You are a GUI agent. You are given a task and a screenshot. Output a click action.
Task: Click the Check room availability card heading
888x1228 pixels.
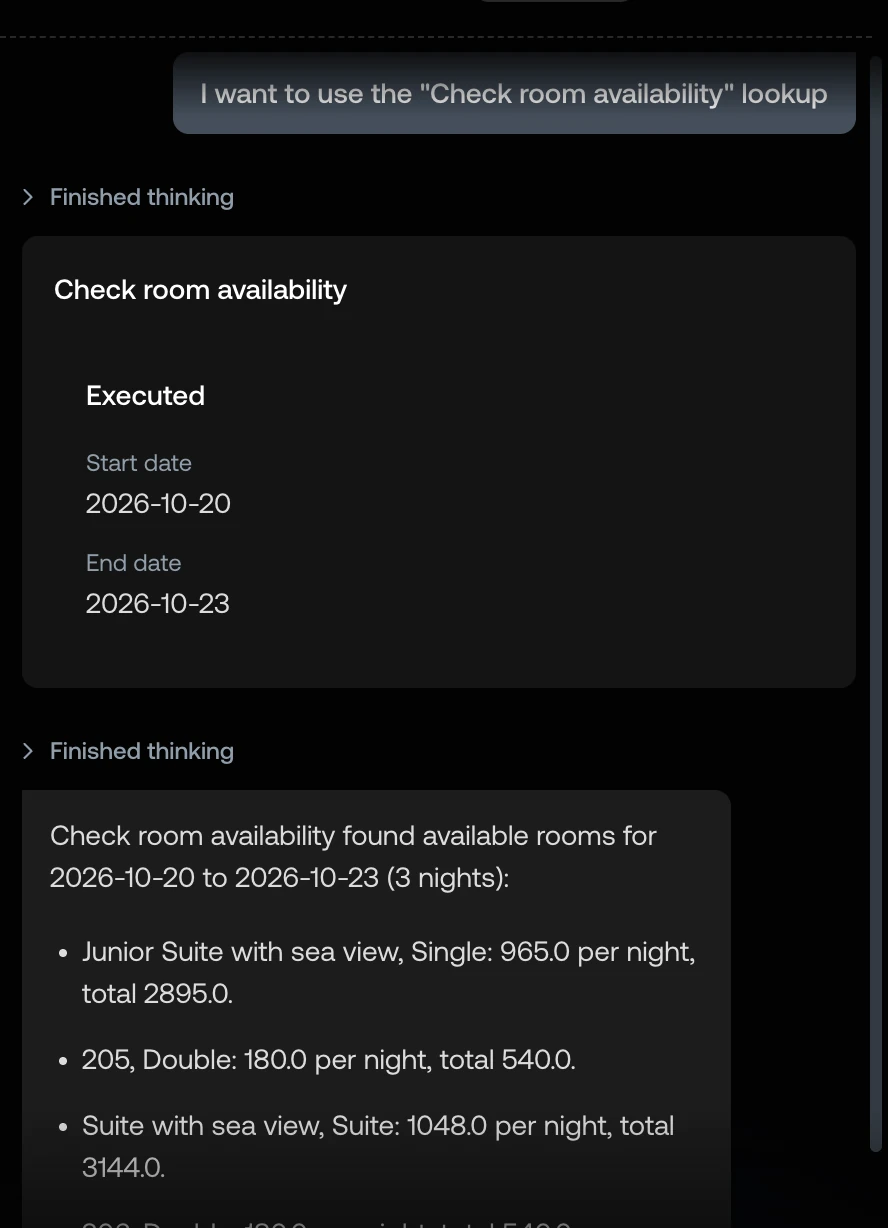pos(200,290)
